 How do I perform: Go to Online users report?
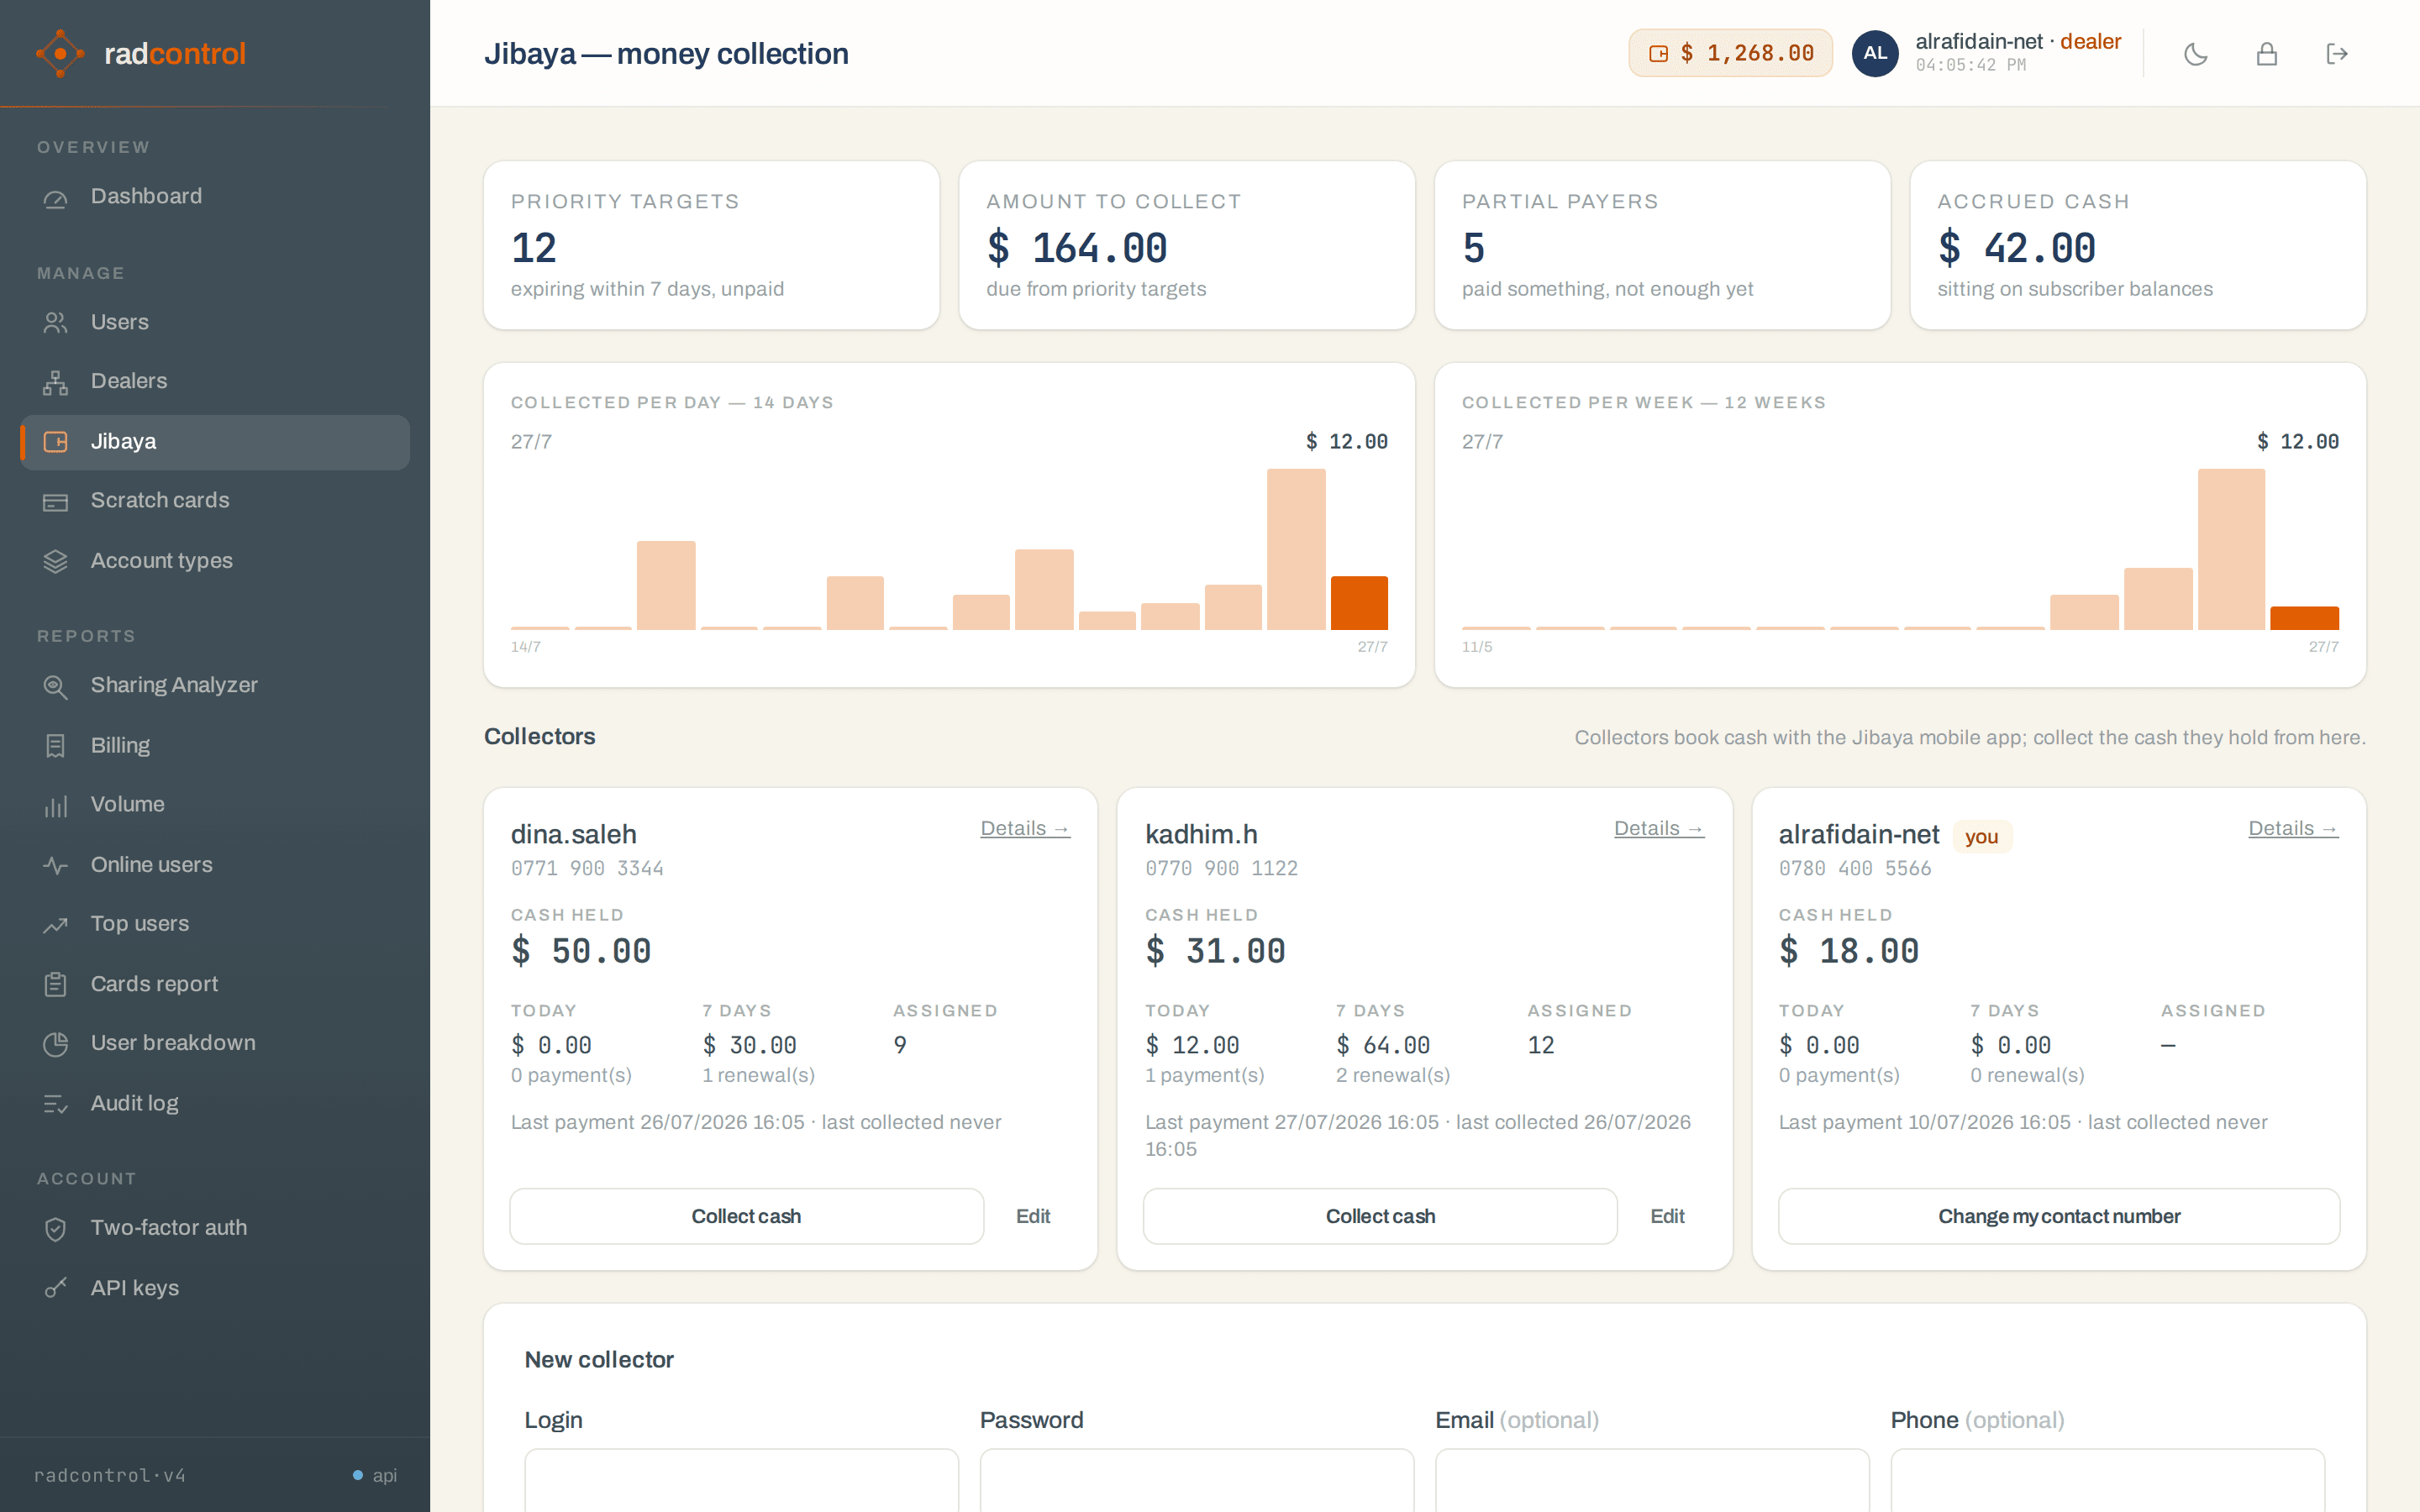pos(215,865)
